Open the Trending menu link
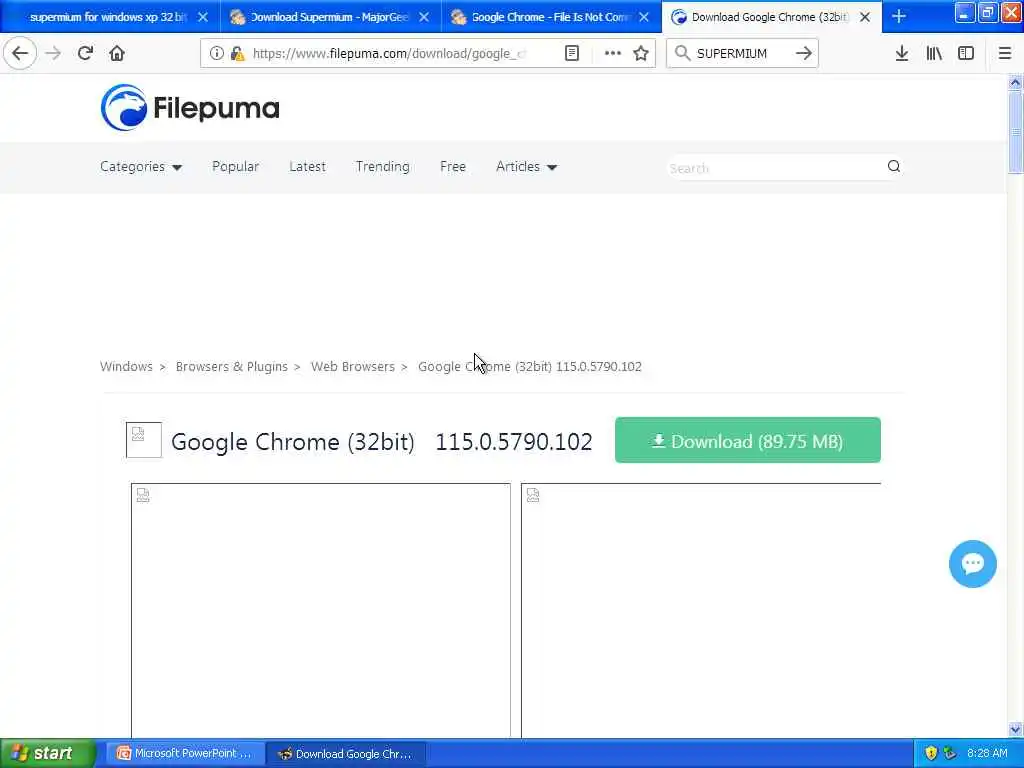The width and height of the screenshot is (1024, 768). 383,167
